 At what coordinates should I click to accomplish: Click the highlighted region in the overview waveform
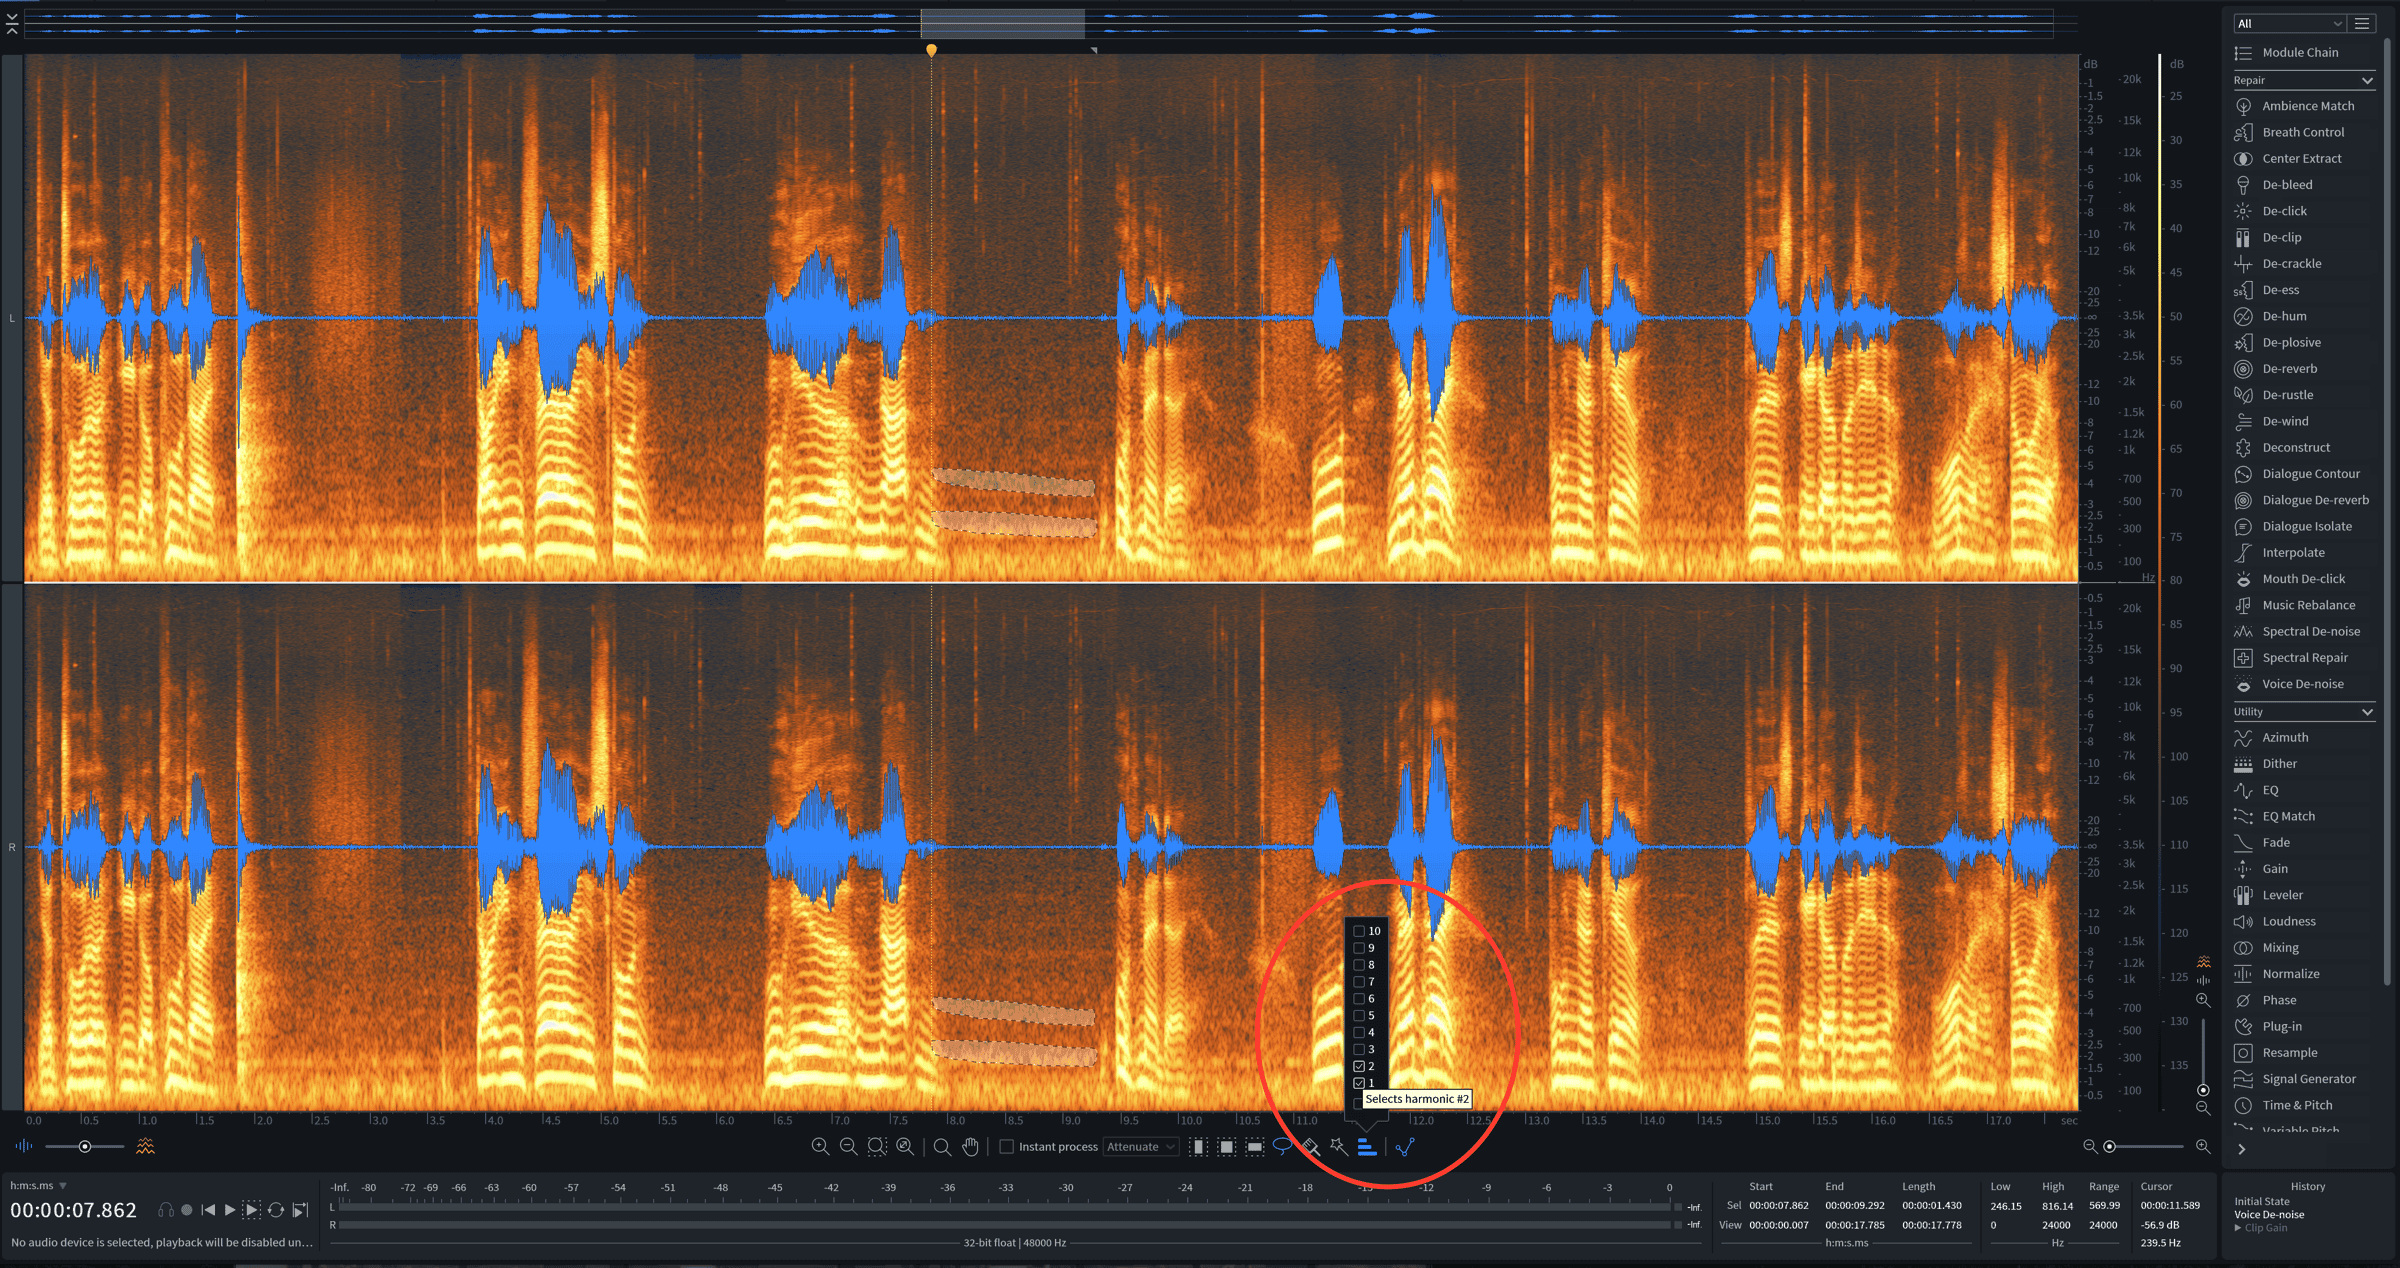(1002, 24)
